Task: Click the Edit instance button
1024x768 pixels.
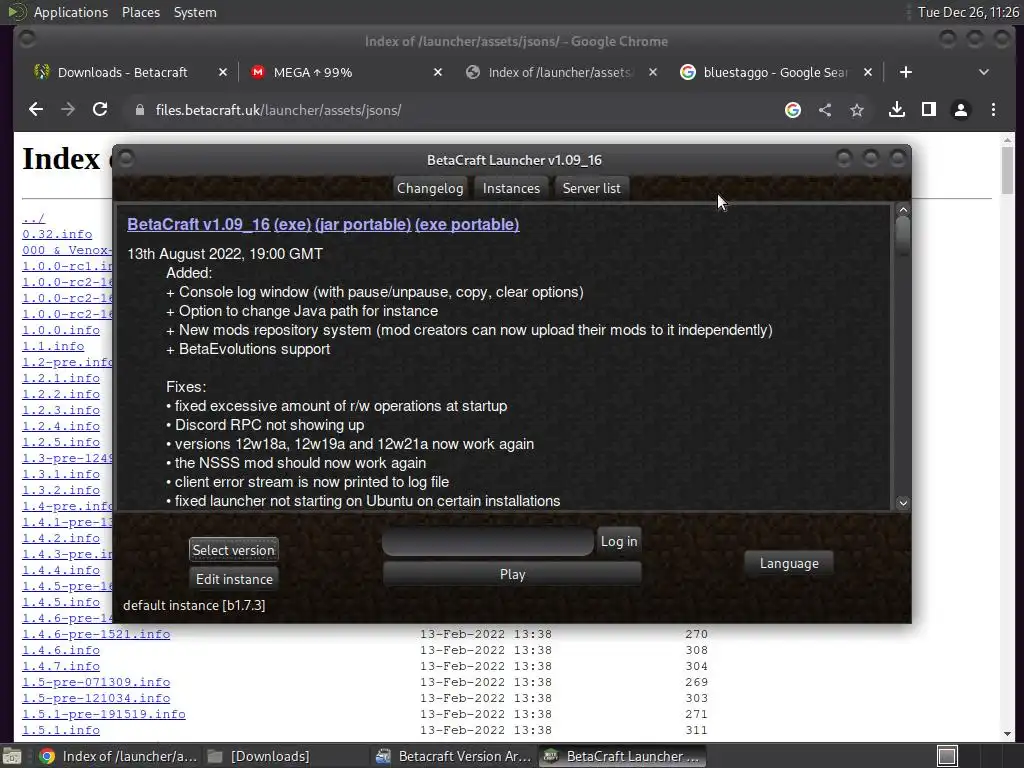Action: [x=234, y=579]
